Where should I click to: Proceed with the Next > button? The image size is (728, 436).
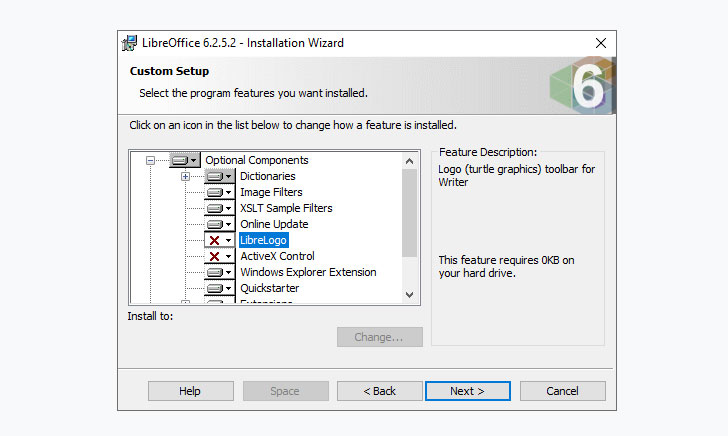468,391
